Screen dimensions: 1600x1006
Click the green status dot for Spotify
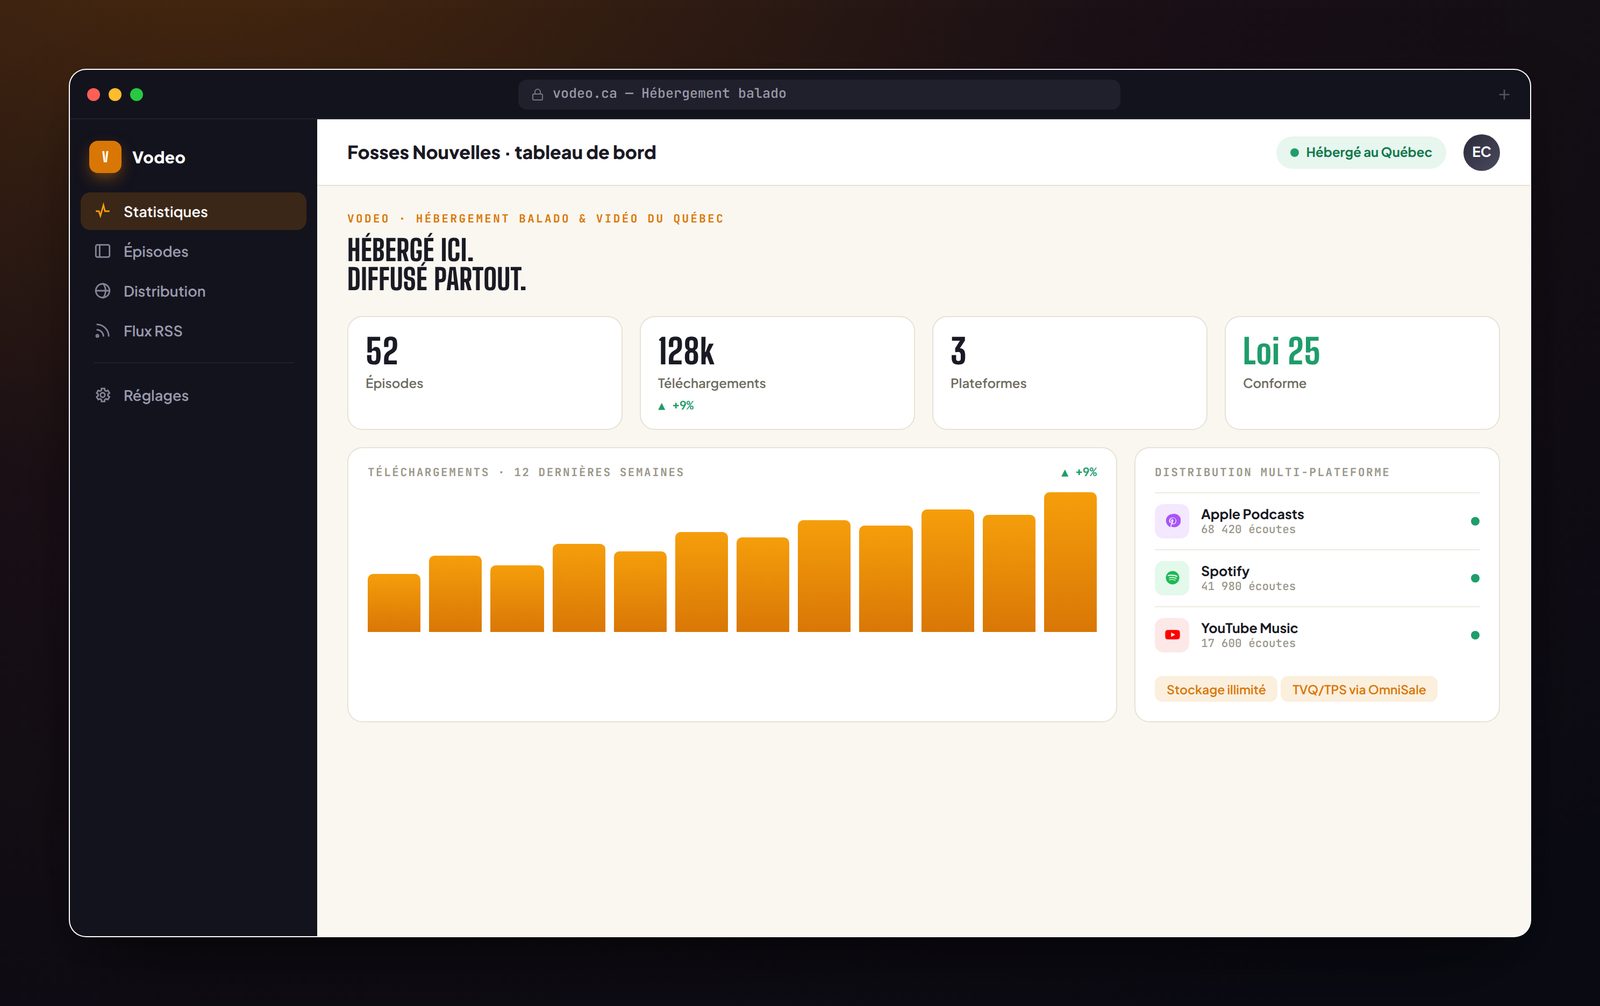[1475, 578]
